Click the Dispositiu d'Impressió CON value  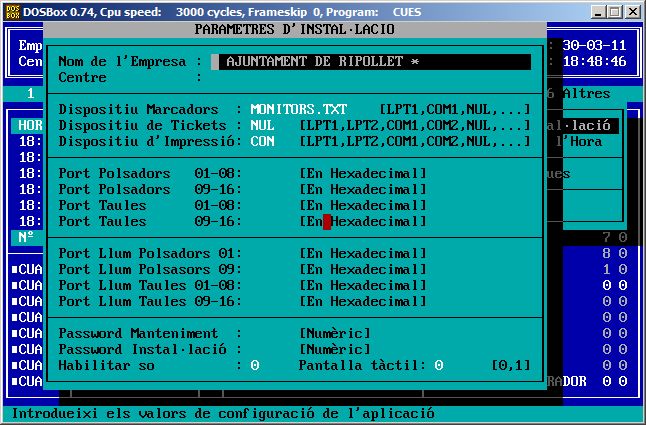click(262, 141)
